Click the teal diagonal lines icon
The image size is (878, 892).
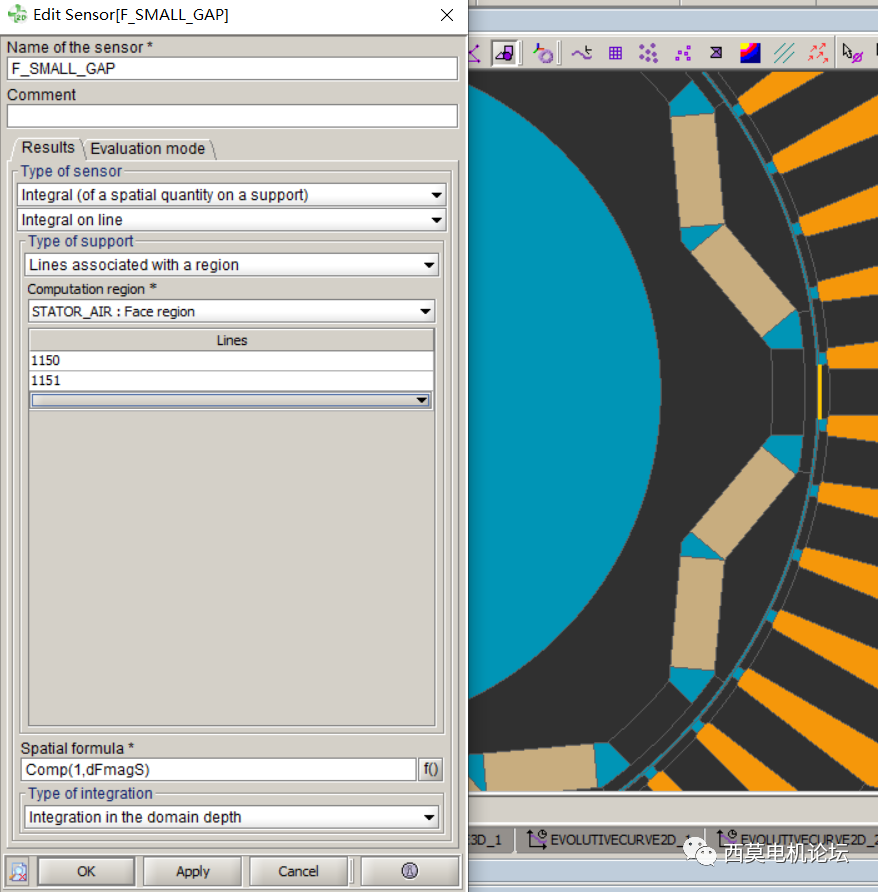[x=784, y=53]
